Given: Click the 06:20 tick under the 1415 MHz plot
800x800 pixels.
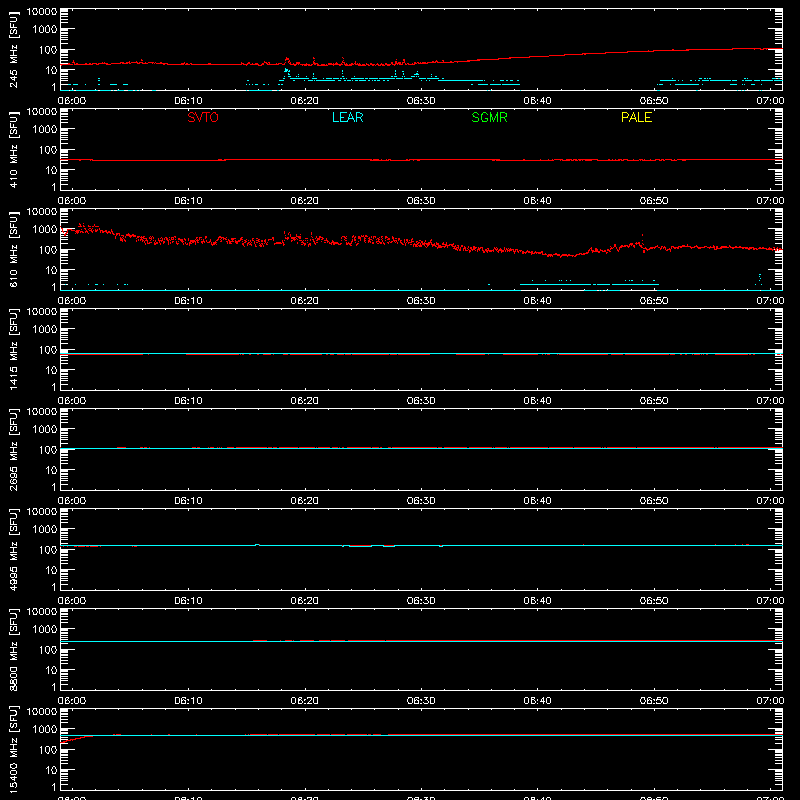Looking at the screenshot, I should pyautogui.click(x=305, y=401).
